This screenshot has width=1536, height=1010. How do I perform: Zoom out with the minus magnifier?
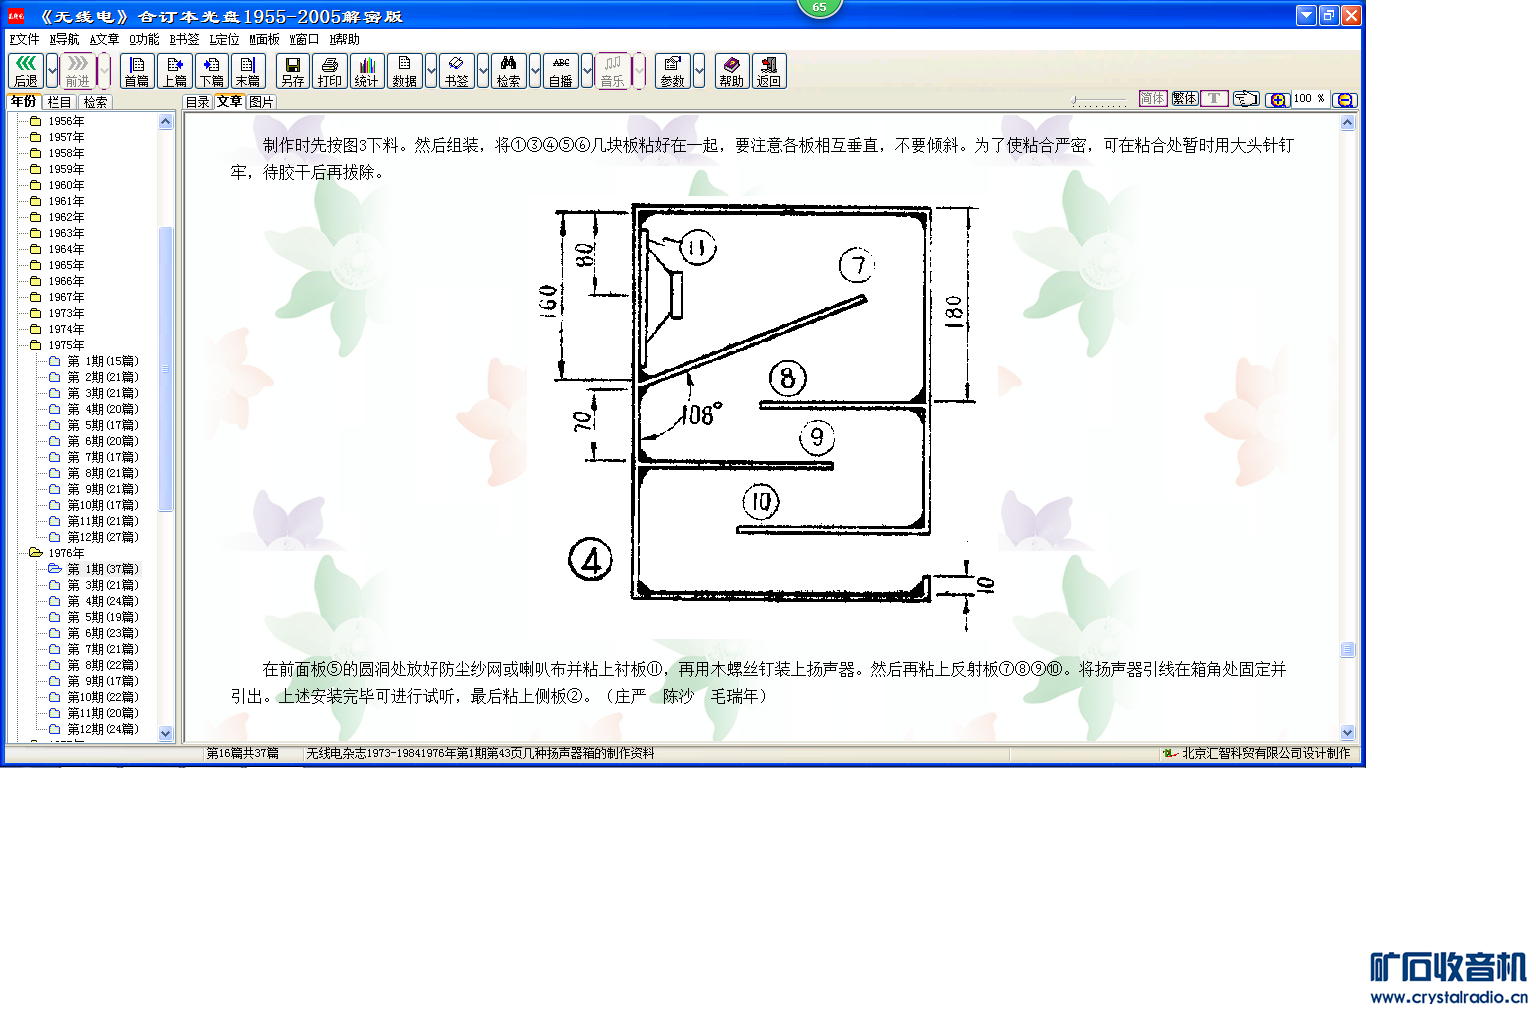pos(1346,99)
